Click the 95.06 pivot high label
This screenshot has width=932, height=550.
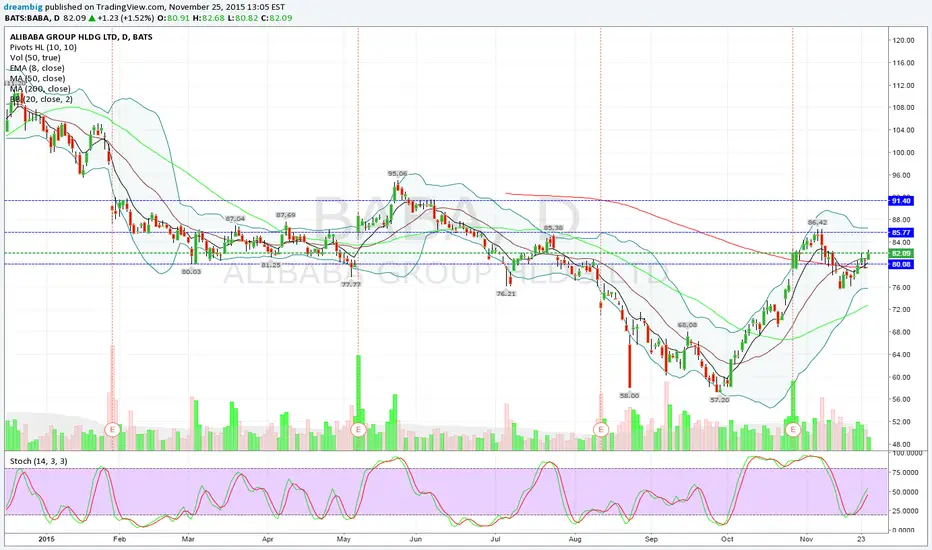pos(398,174)
